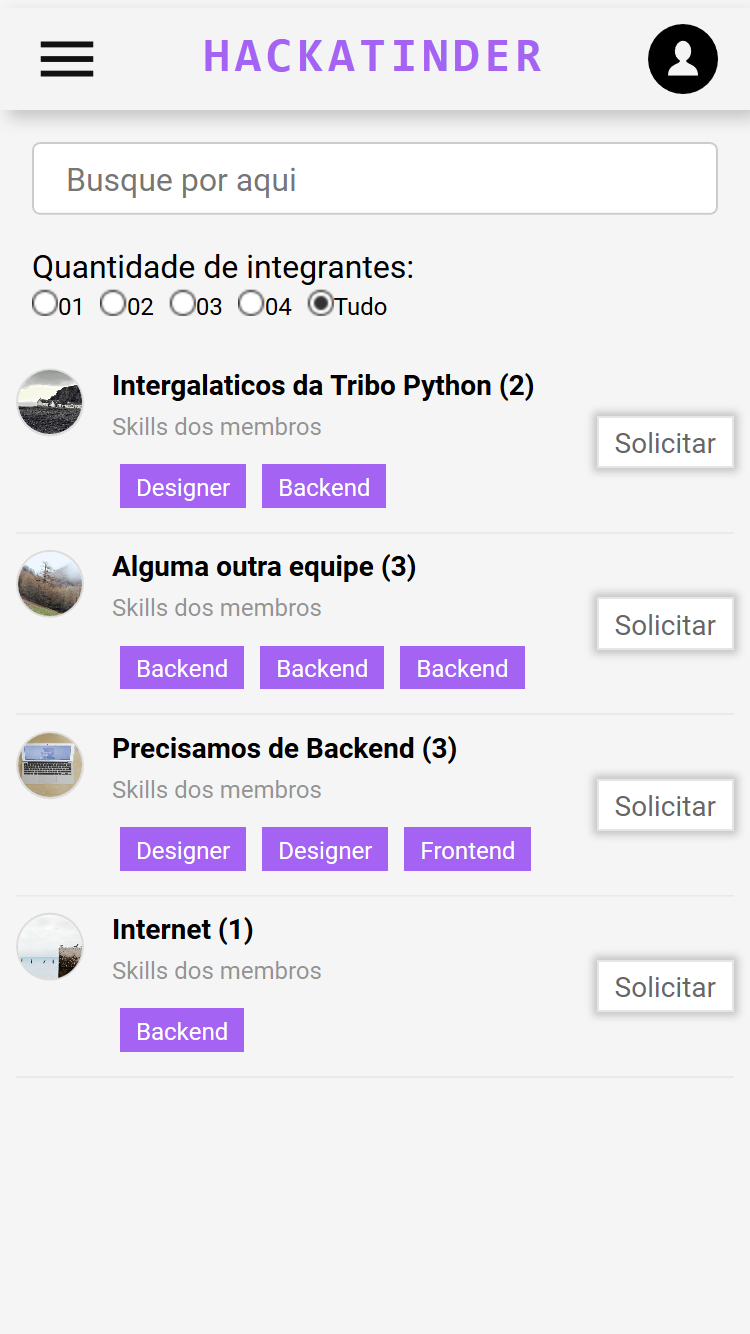Click the keyboard avatar for Precisamos de Backend
The image size is (750, 1334).
[49, 765]
